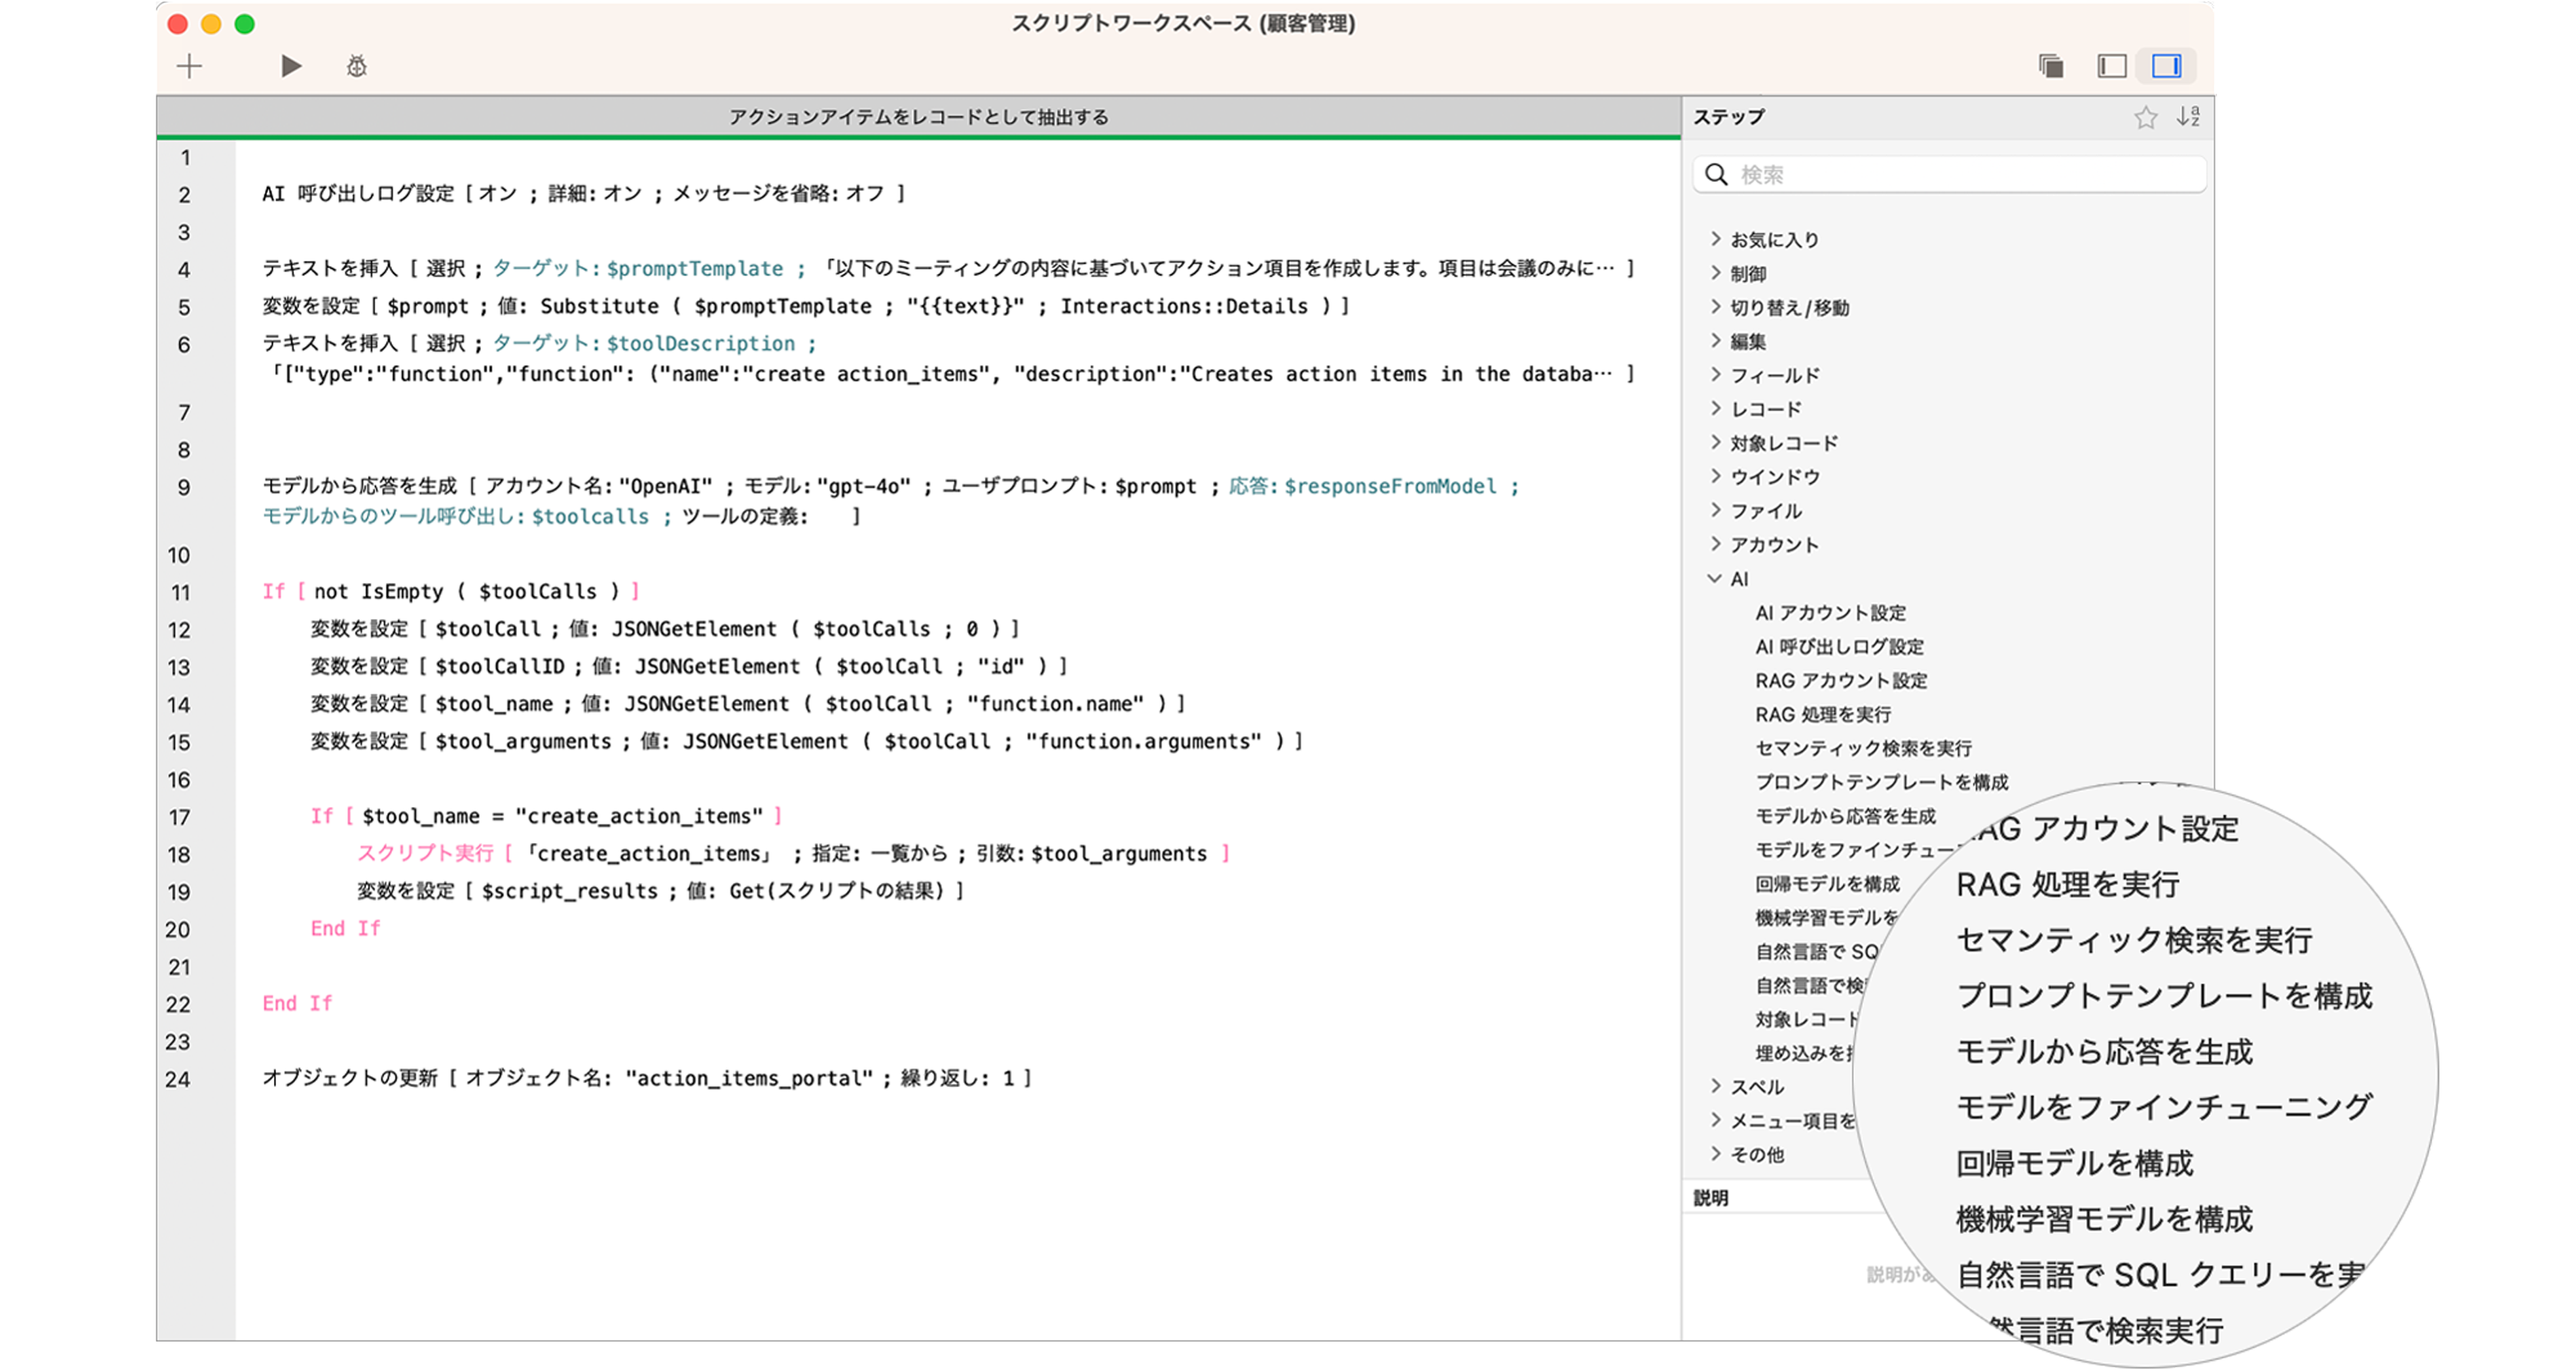Click the plus icon to add new script
2576x1370 pixels.
point(189,66)
